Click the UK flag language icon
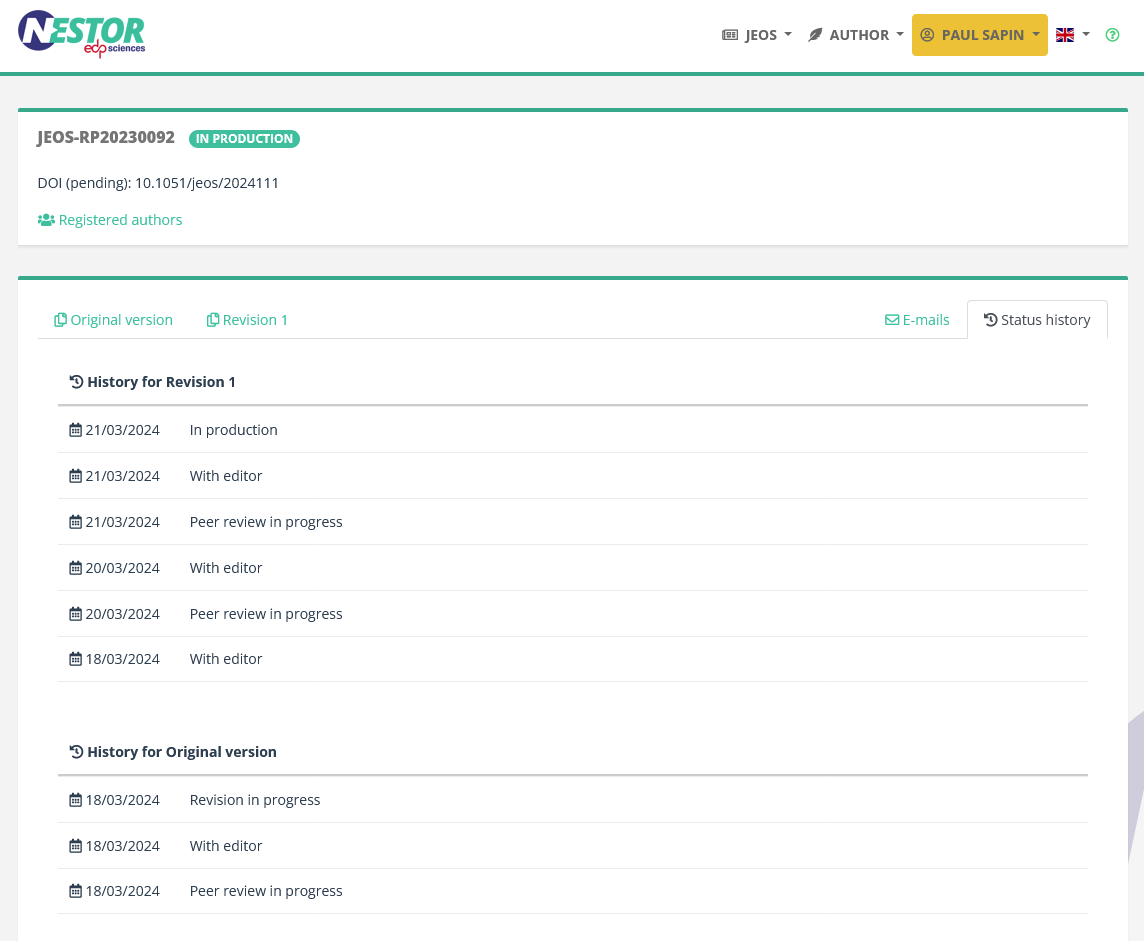 (1064, 35)
